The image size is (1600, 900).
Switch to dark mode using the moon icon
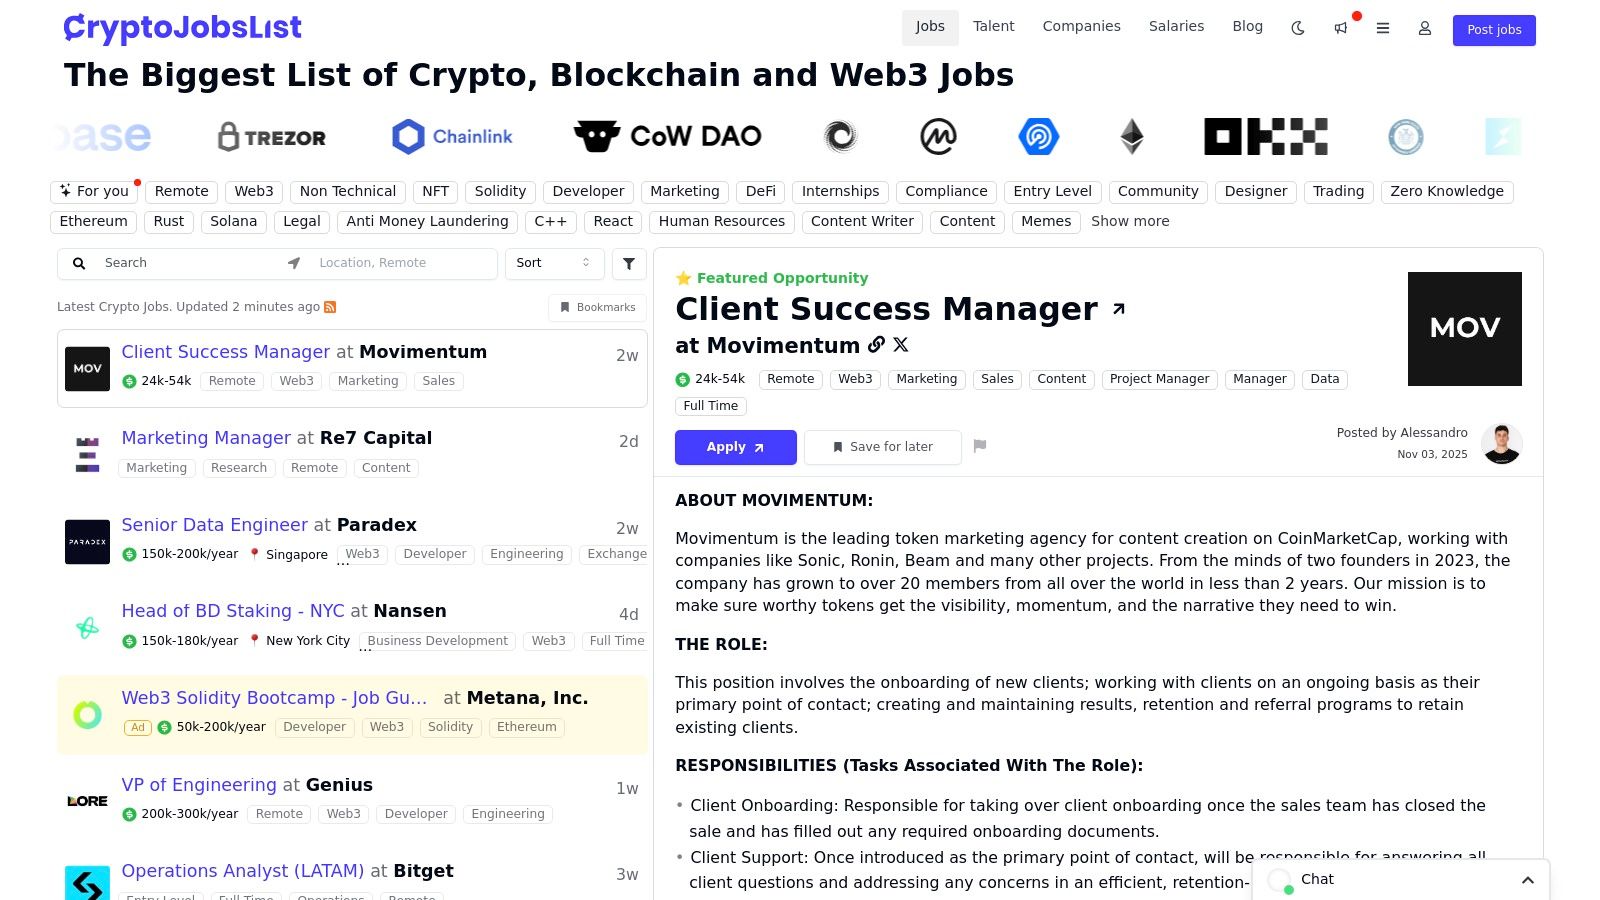1297,30
